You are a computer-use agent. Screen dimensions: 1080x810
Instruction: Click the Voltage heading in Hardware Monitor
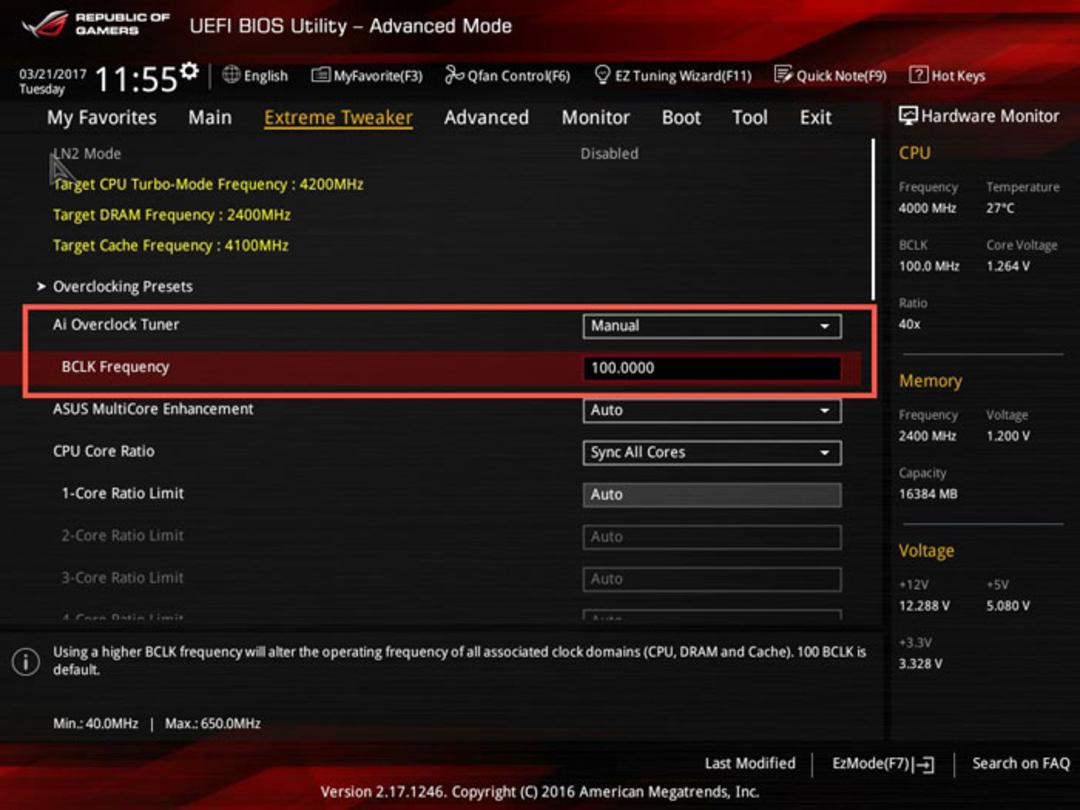[x=926, y=551]
